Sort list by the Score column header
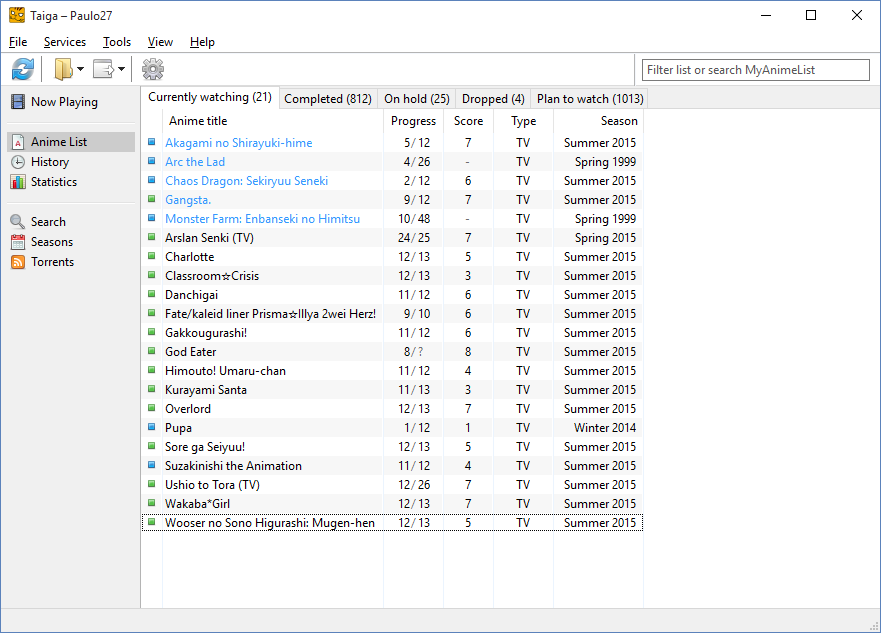The height and width of the screenshot is (633, 881). pos(468,121)
